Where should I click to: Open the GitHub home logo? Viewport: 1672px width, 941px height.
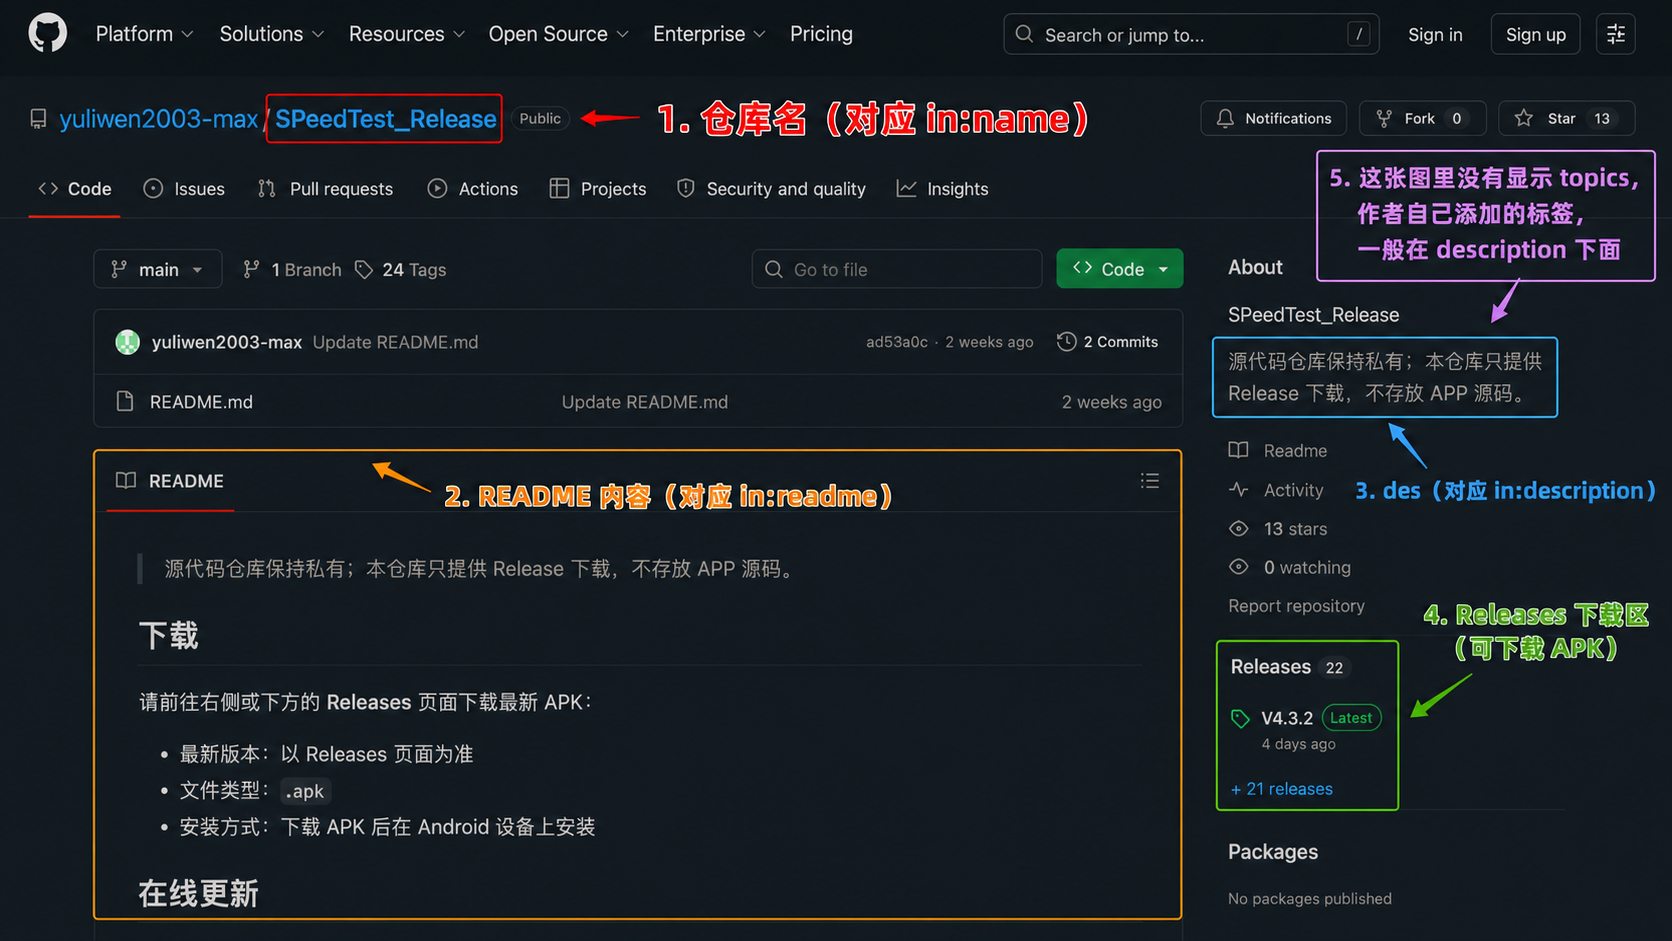[x=47, y=33]
